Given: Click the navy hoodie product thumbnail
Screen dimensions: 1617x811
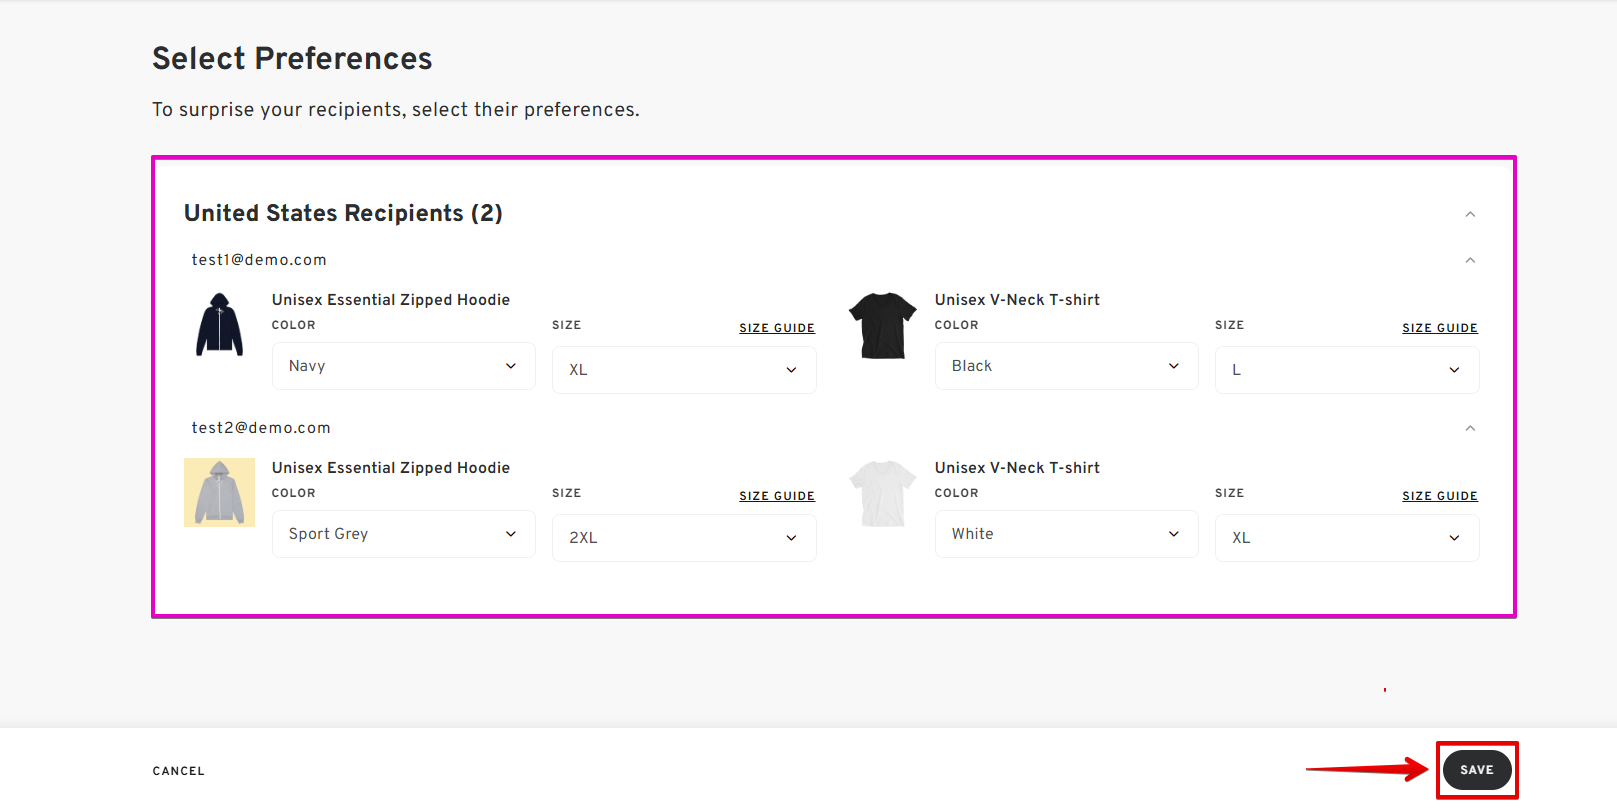Looking at the screenshot, I should coord(219,324).
